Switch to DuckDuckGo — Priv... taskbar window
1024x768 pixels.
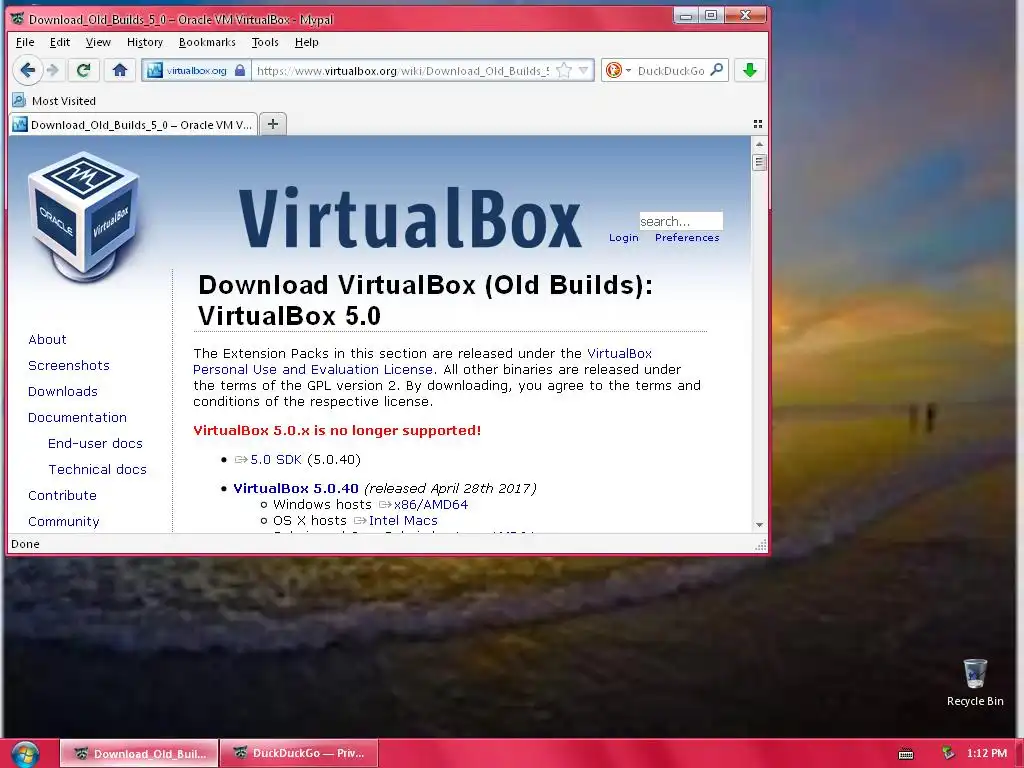tap(298, 754)
